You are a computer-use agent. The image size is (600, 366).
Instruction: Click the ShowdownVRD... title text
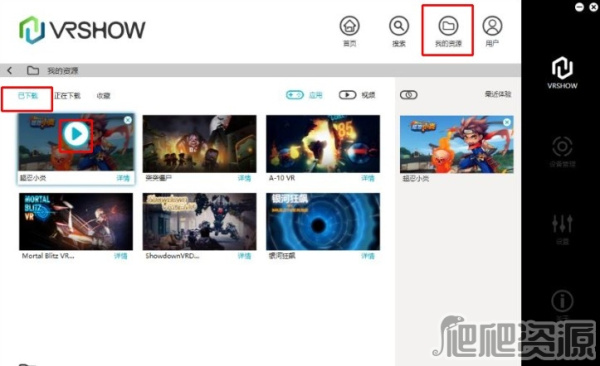pos(172,256)
